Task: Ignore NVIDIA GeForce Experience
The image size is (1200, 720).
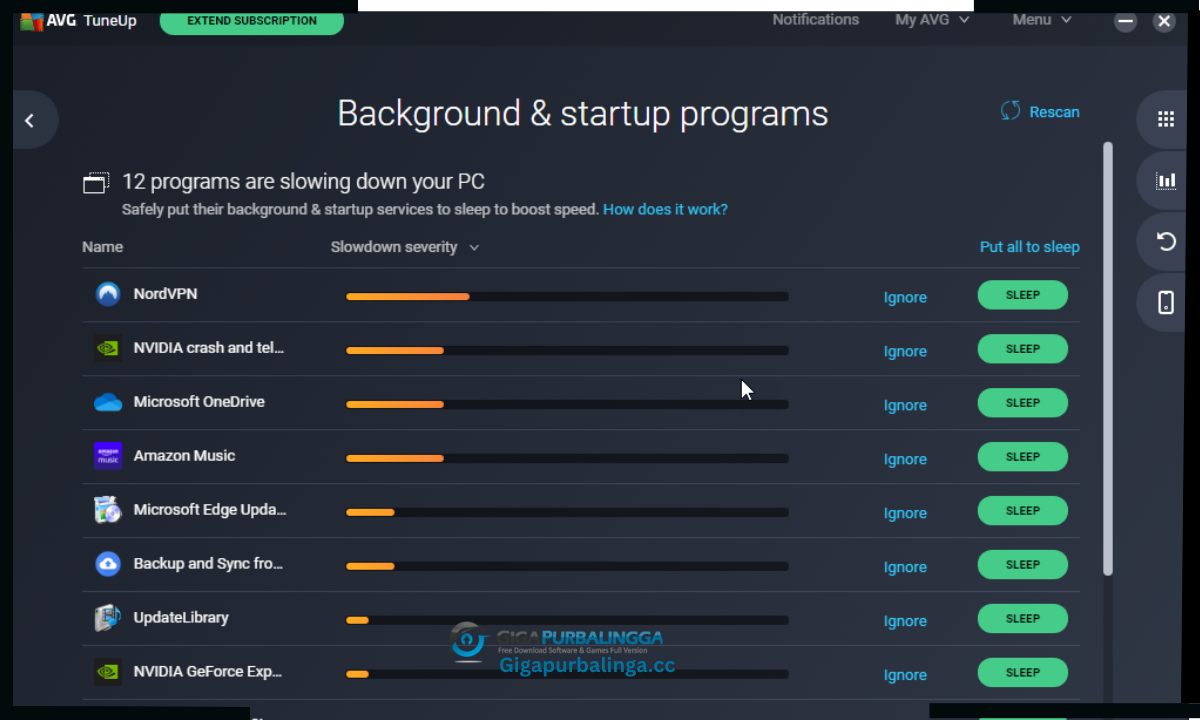Action: coord(905,675)
